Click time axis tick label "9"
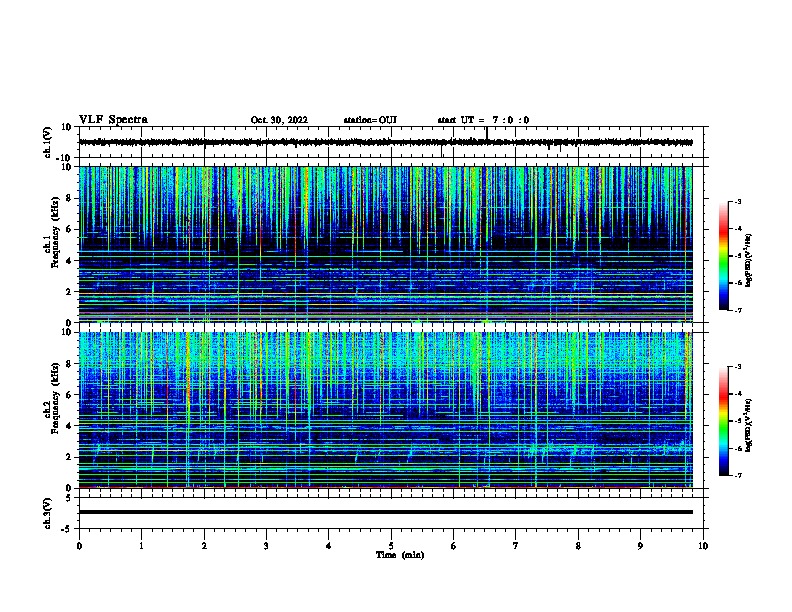 click(640, 546)
